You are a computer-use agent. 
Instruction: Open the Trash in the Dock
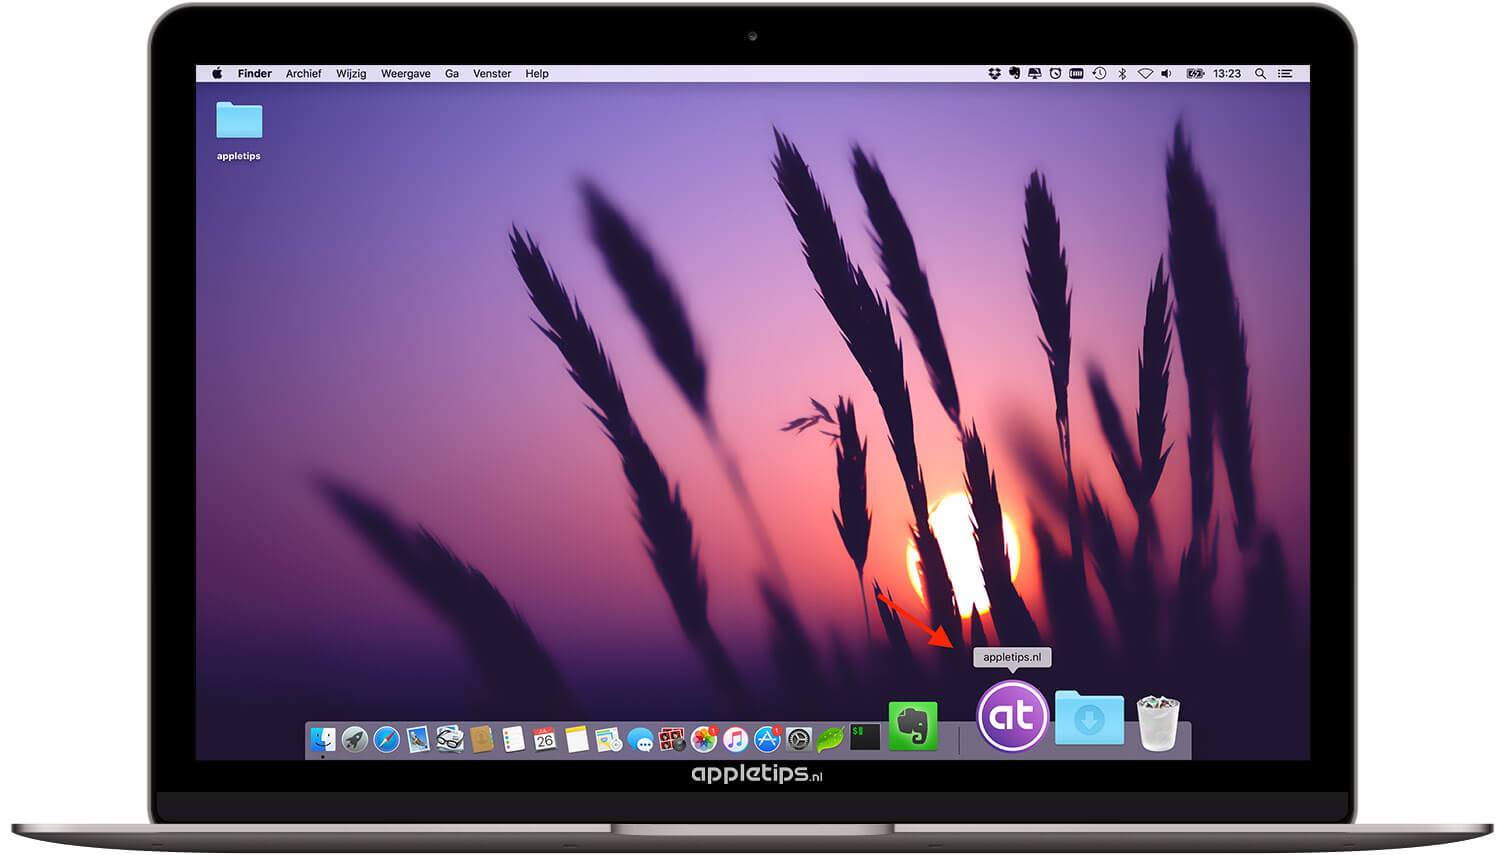tap(1158, 722)
